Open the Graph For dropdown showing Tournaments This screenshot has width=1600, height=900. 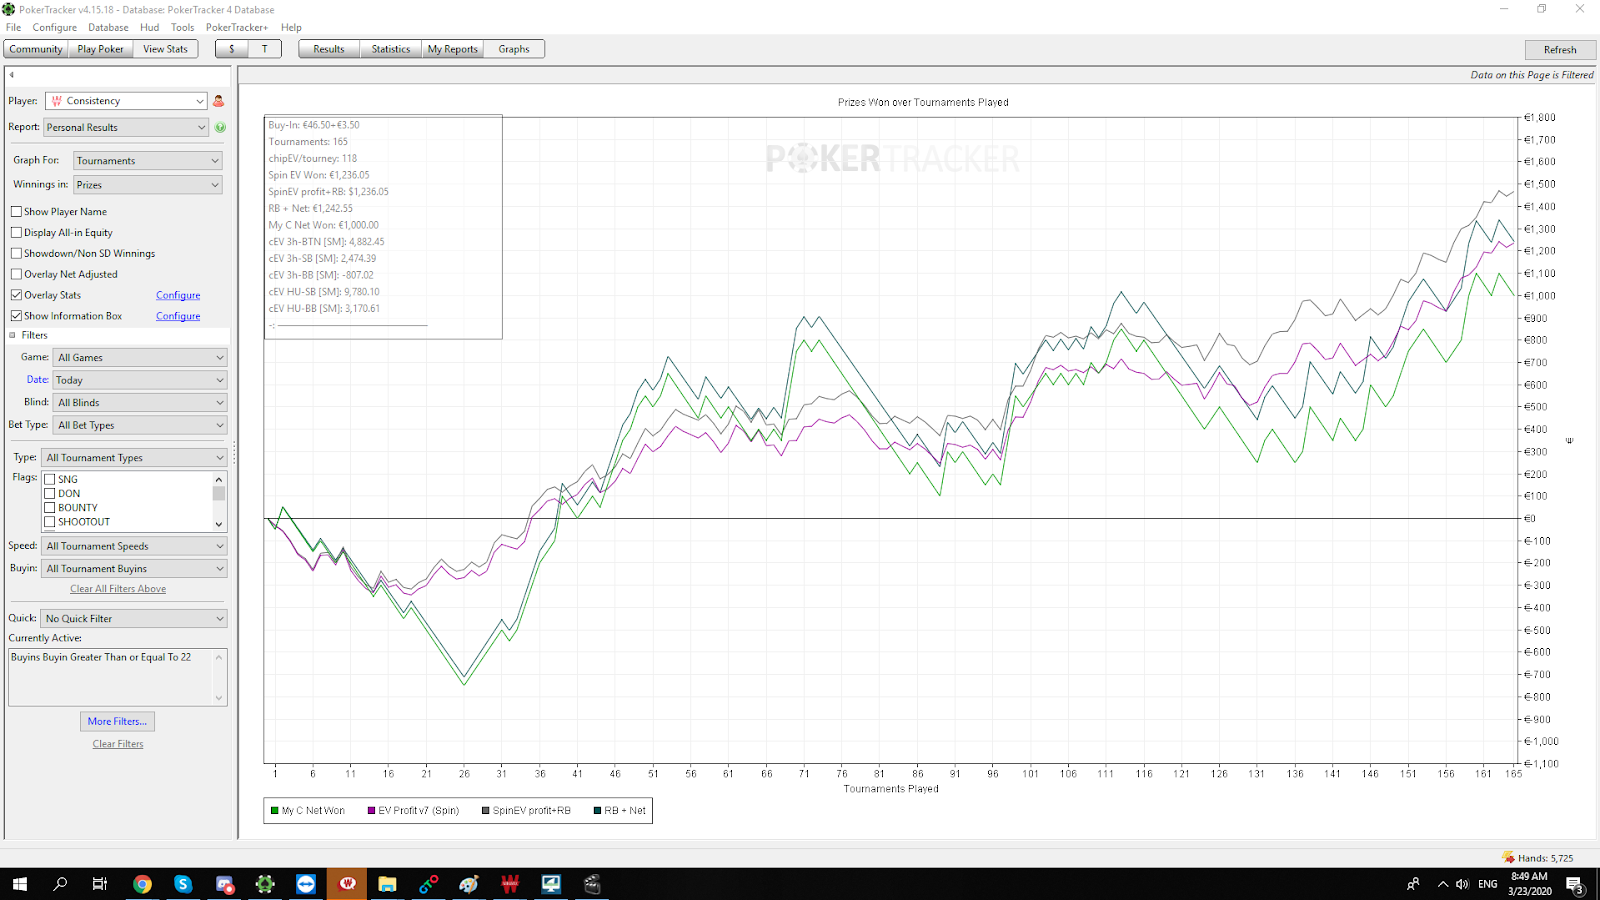[x=147, y=161]
